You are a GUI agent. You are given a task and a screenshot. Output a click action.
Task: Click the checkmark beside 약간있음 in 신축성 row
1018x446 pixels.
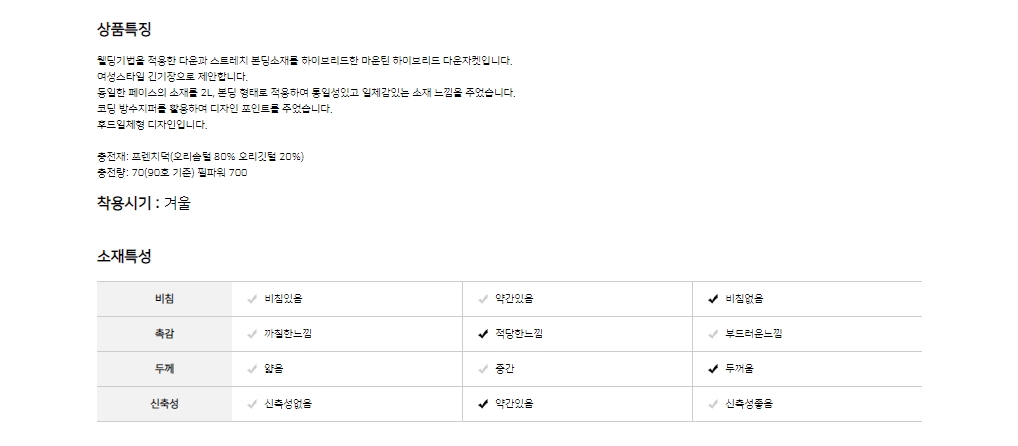pos(483,404)
